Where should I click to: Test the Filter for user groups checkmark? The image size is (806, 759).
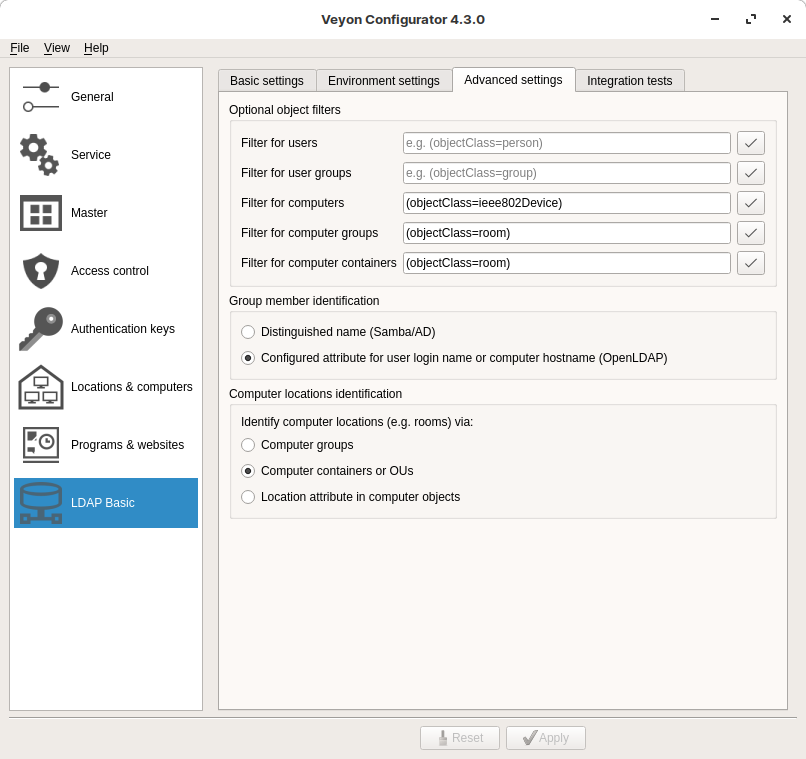pos(750,173)
